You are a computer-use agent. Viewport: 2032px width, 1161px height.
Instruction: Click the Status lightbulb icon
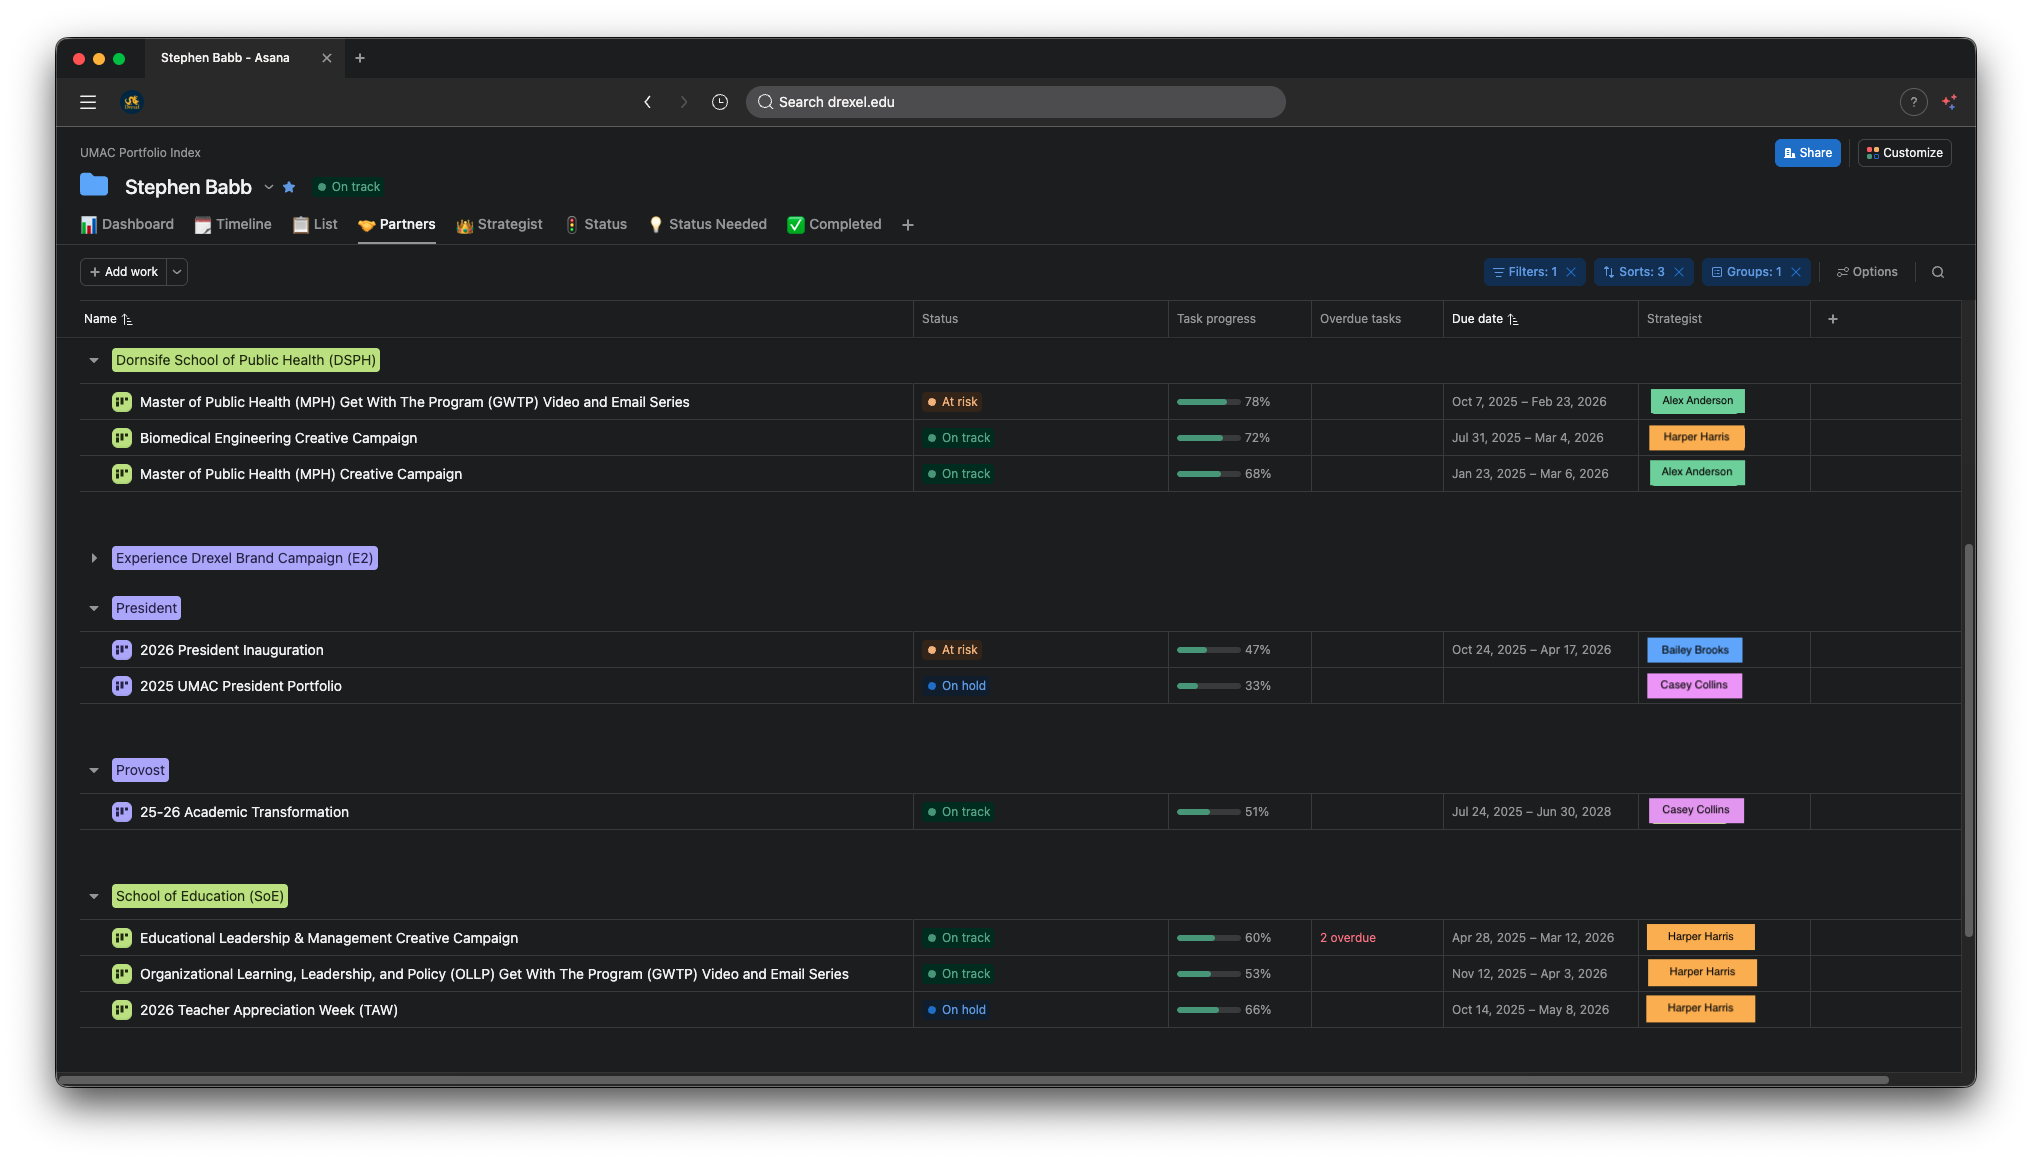point(572,224)
